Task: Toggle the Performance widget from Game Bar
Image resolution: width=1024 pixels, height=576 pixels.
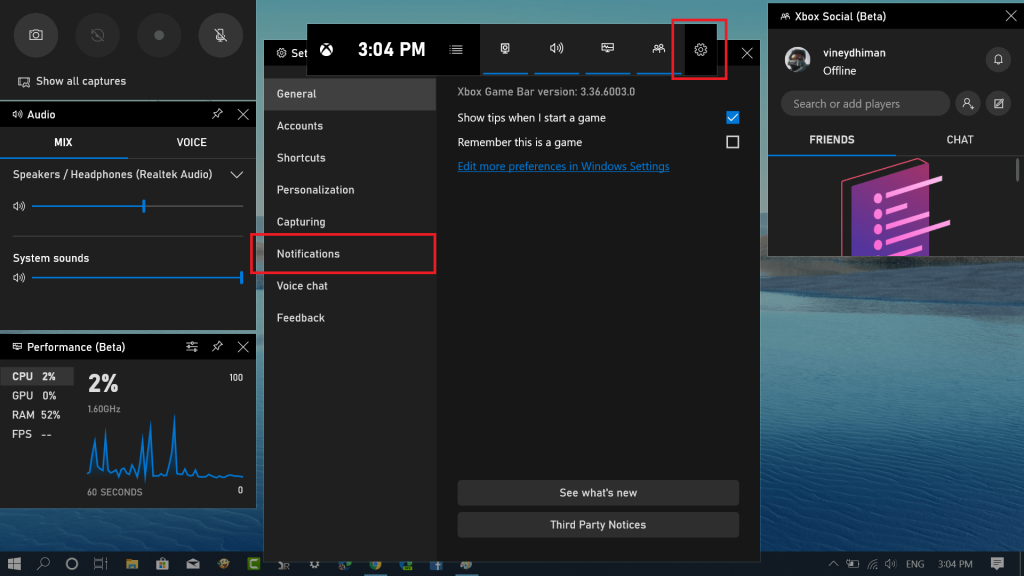Action: (607, 49)
